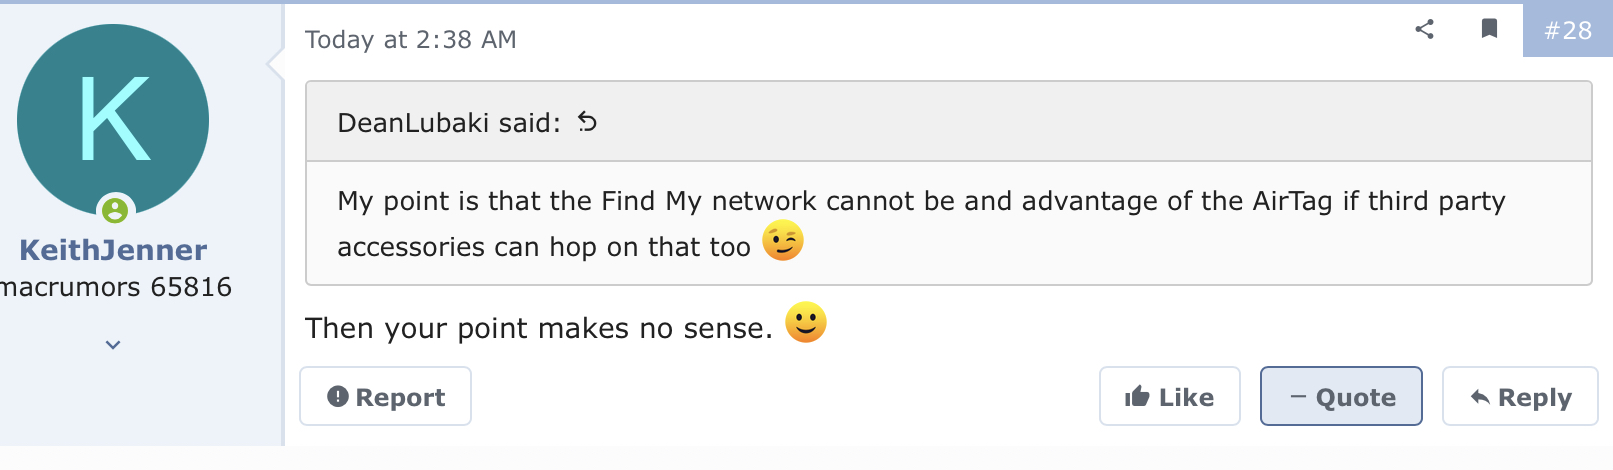Bookmark this post

pyautogui.click(x=1489, y=29)
